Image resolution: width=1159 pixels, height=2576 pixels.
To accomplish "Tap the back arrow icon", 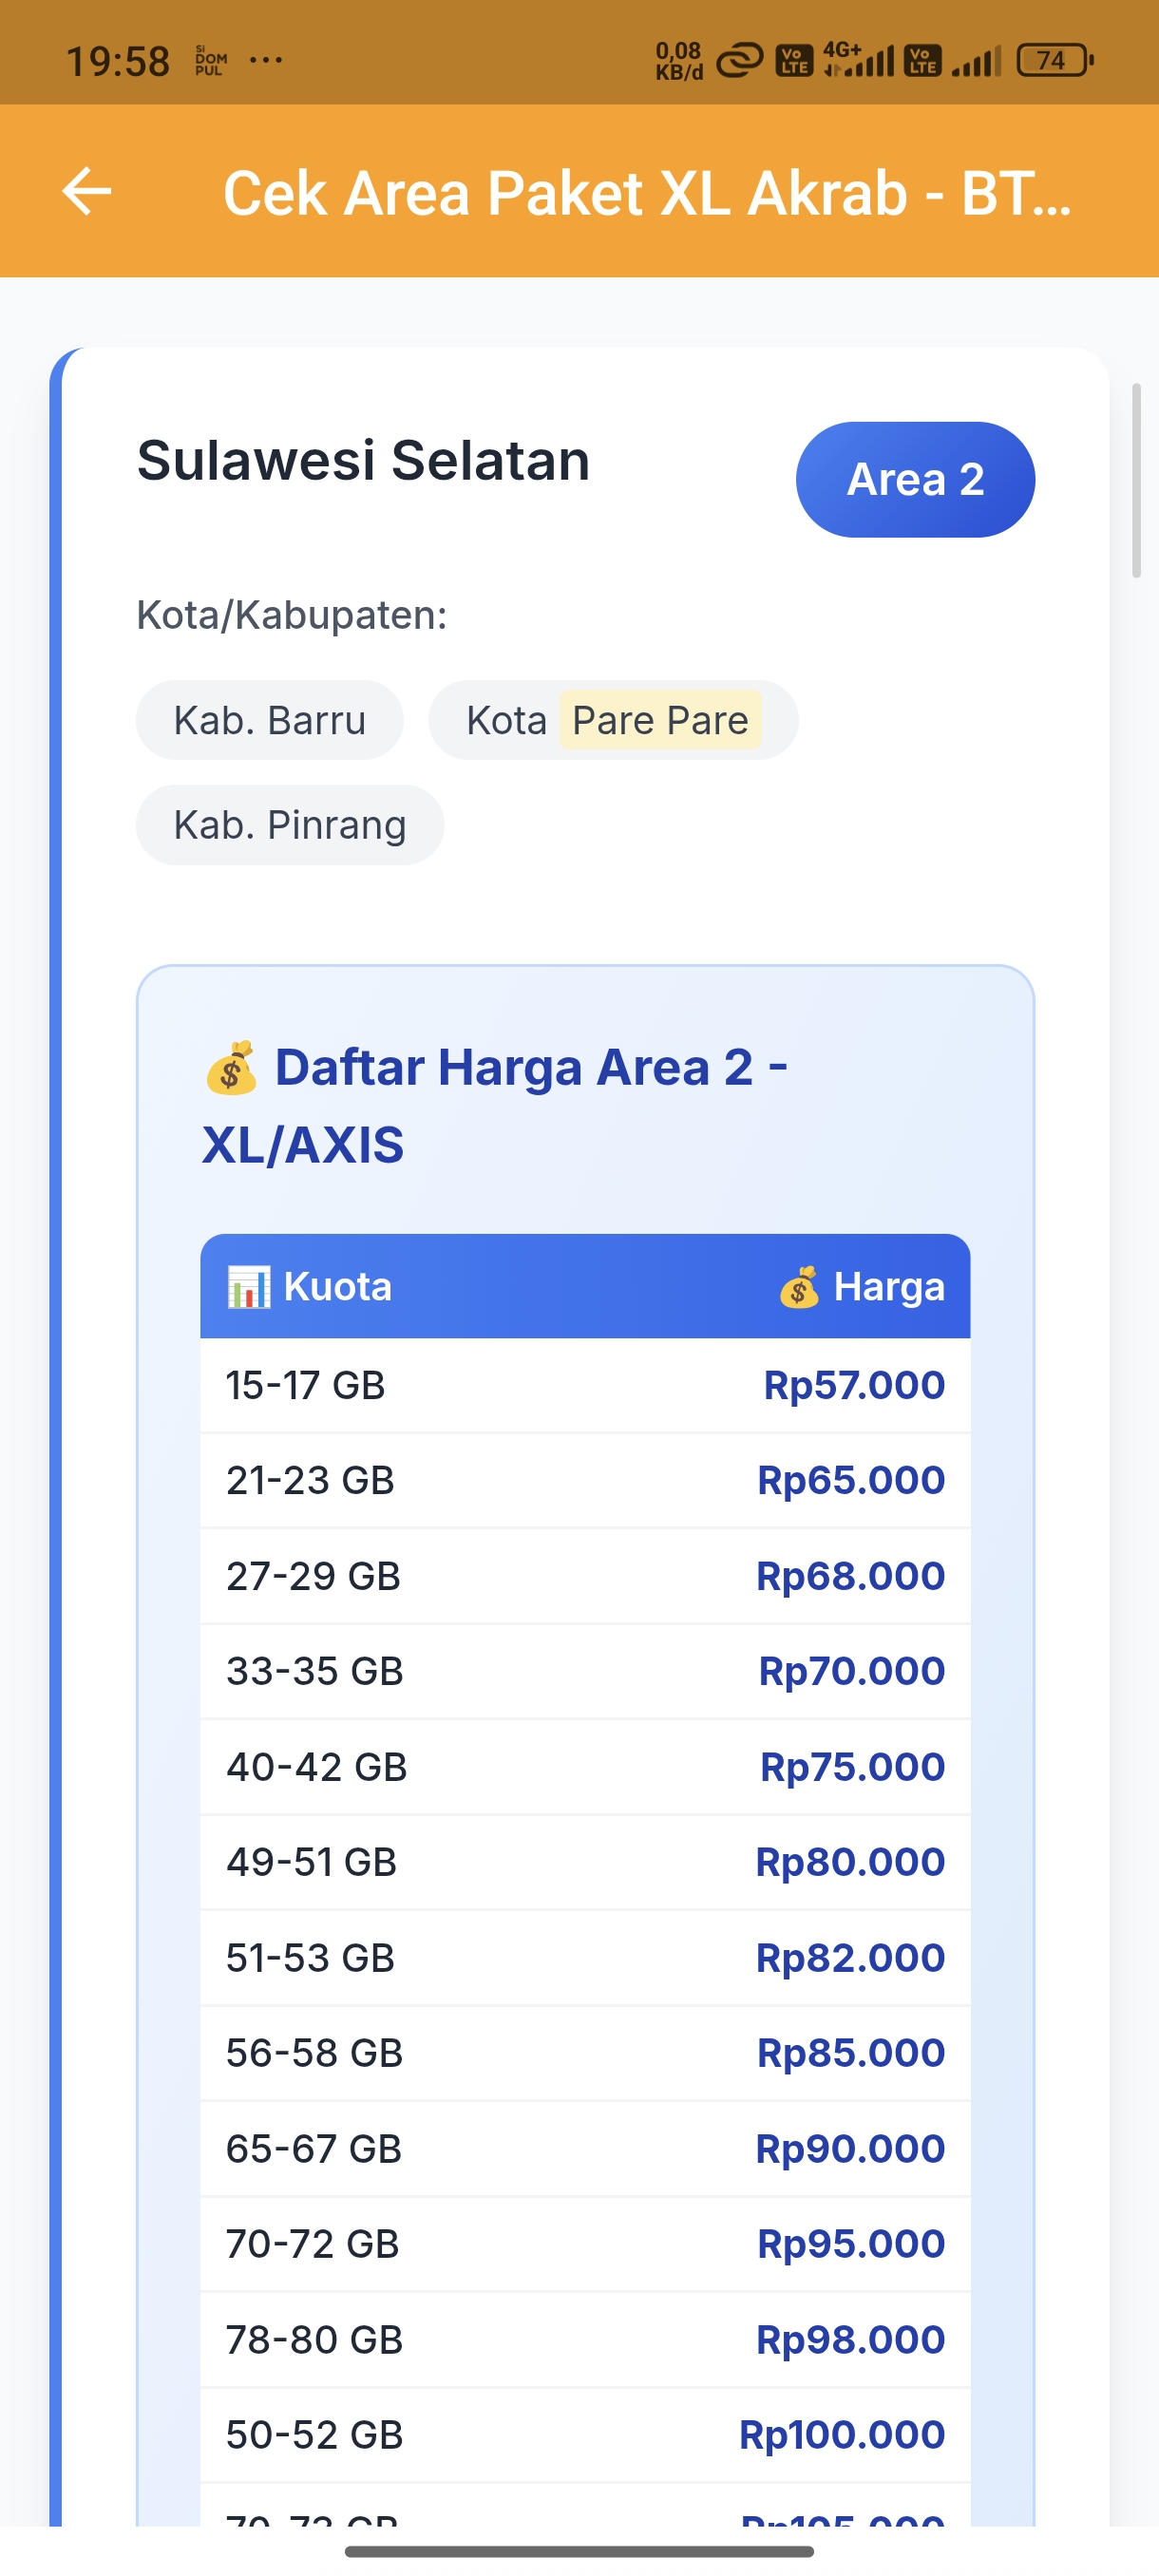I will 87,191.
